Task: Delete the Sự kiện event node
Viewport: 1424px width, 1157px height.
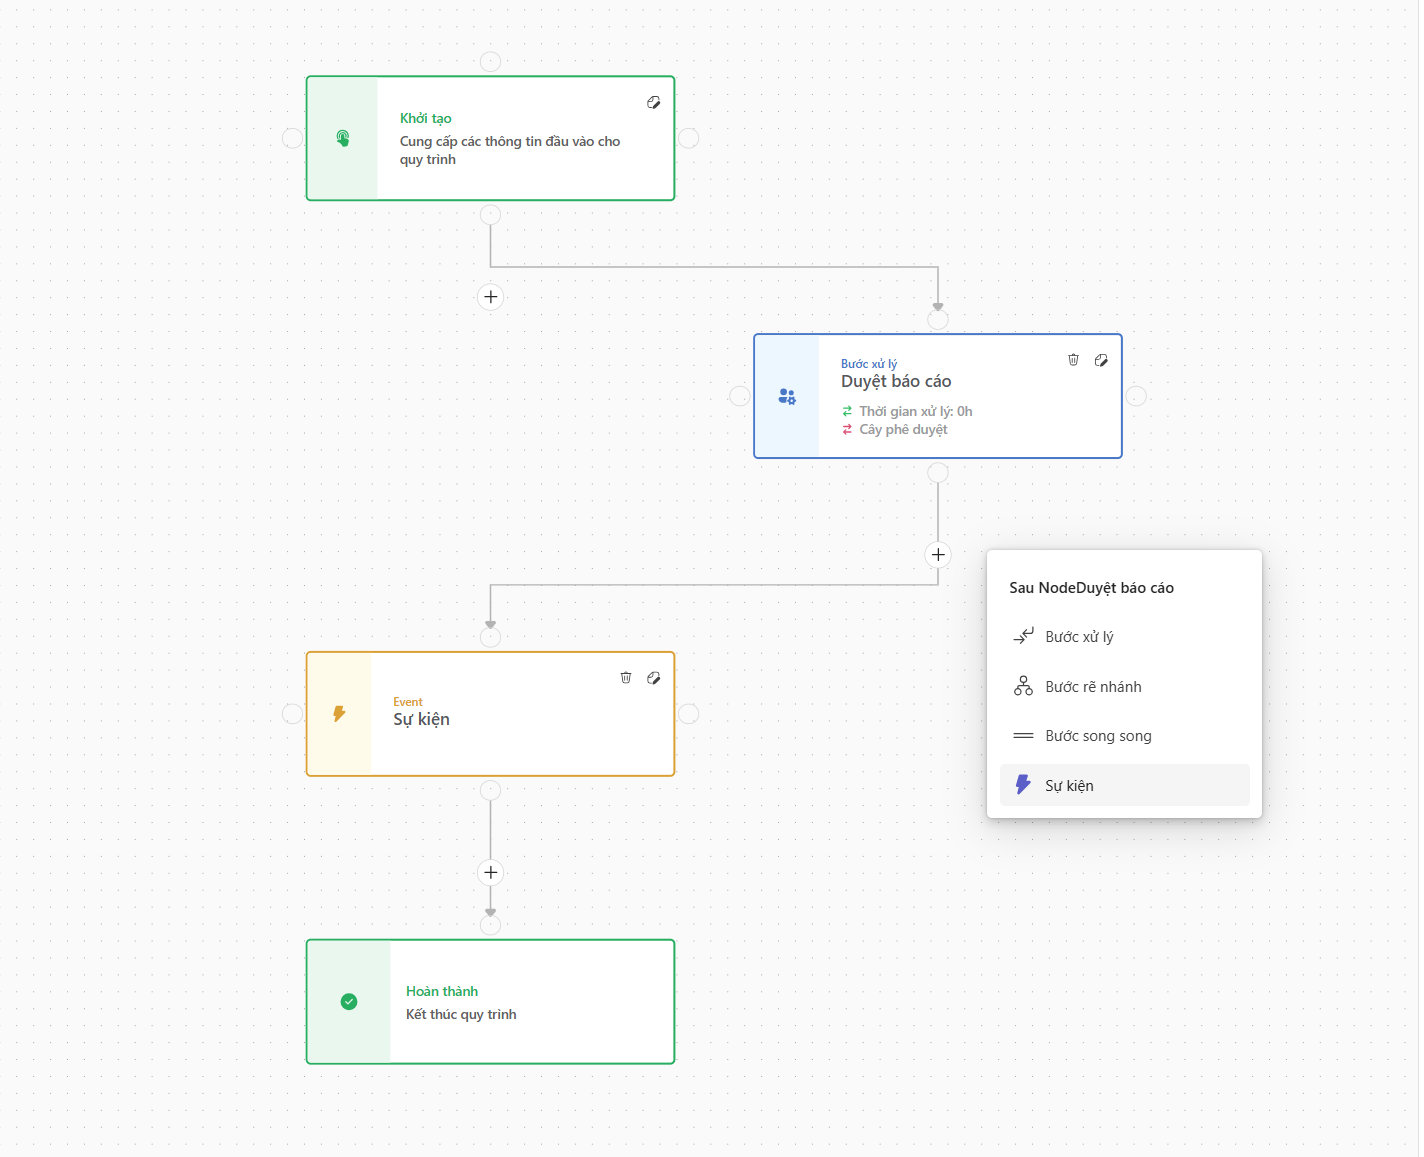Action: click(x=626, y=678)
